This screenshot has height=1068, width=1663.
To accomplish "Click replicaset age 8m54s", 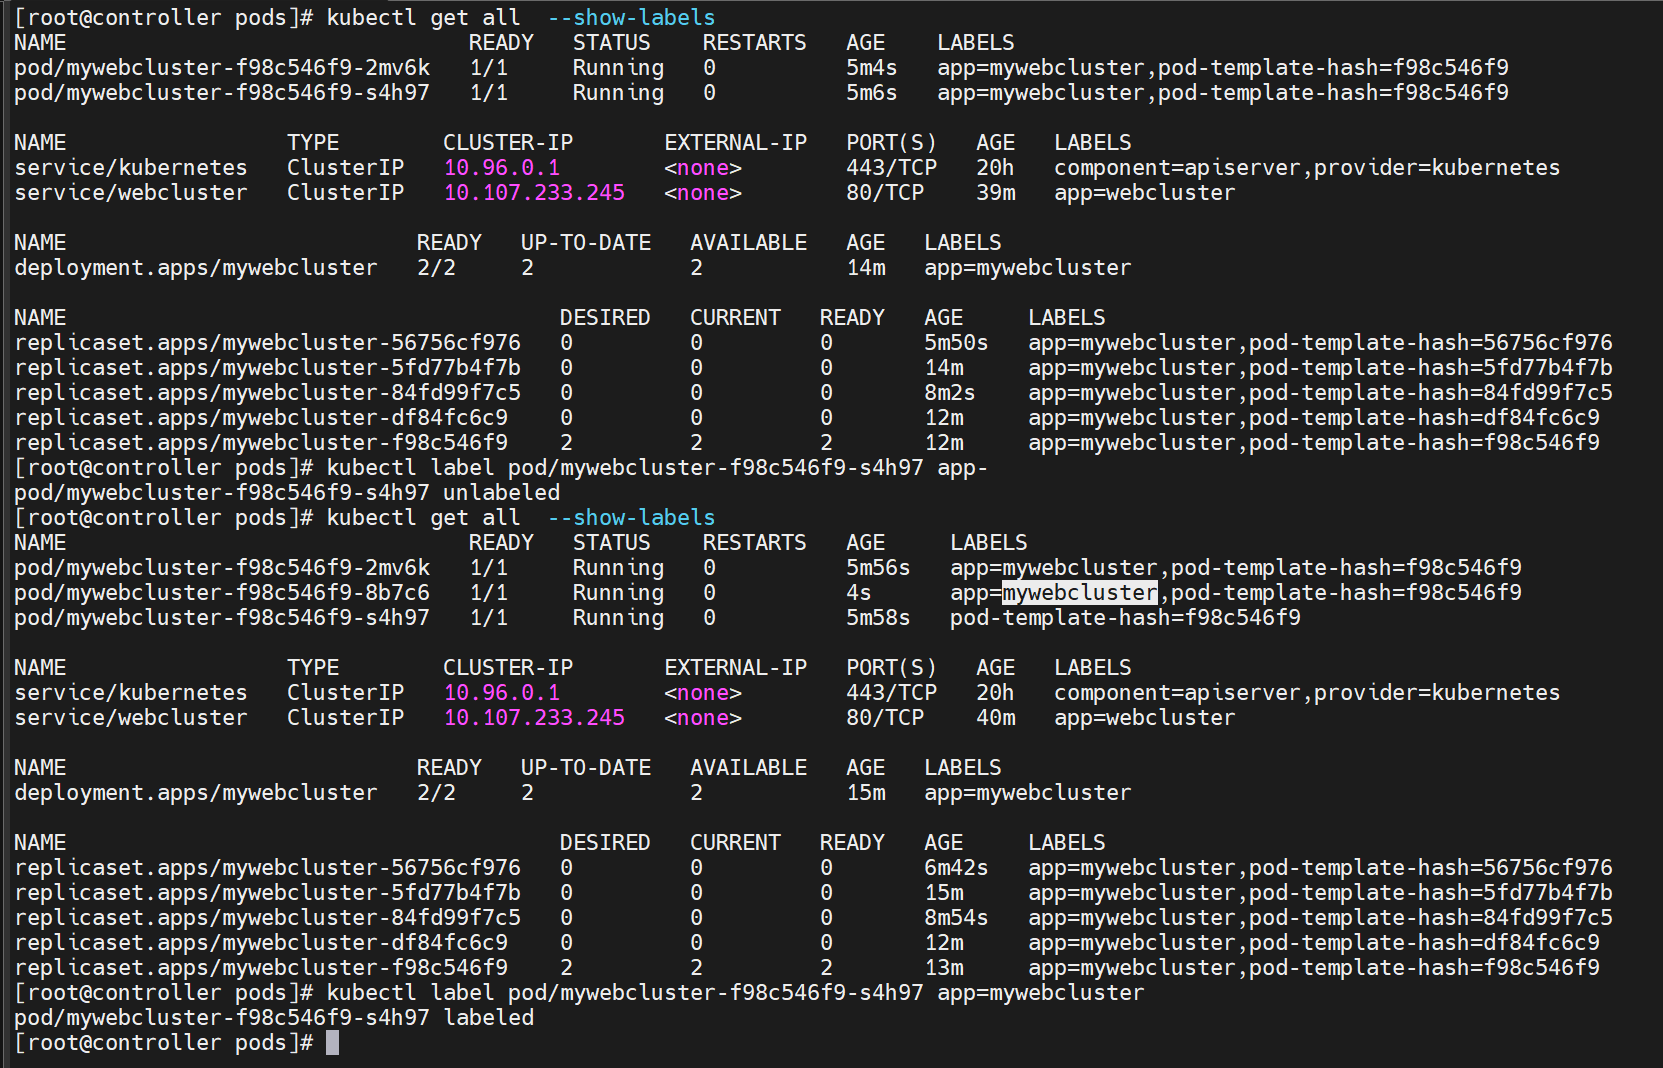I will click(956, 918).
